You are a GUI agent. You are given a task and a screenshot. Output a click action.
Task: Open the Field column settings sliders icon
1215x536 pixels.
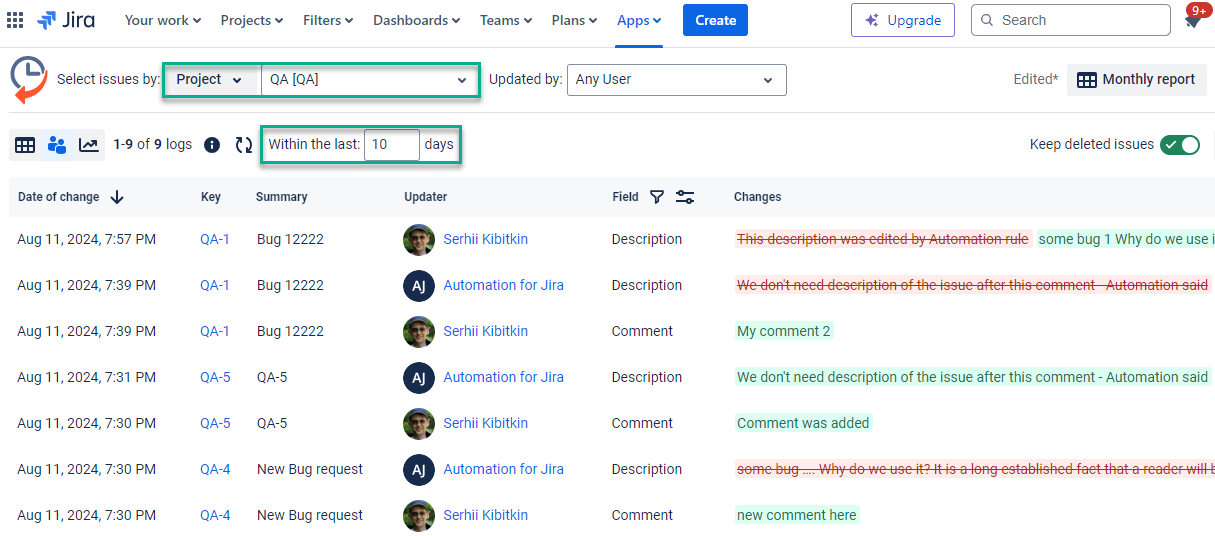pyautogui.click(x=685, y=197)
